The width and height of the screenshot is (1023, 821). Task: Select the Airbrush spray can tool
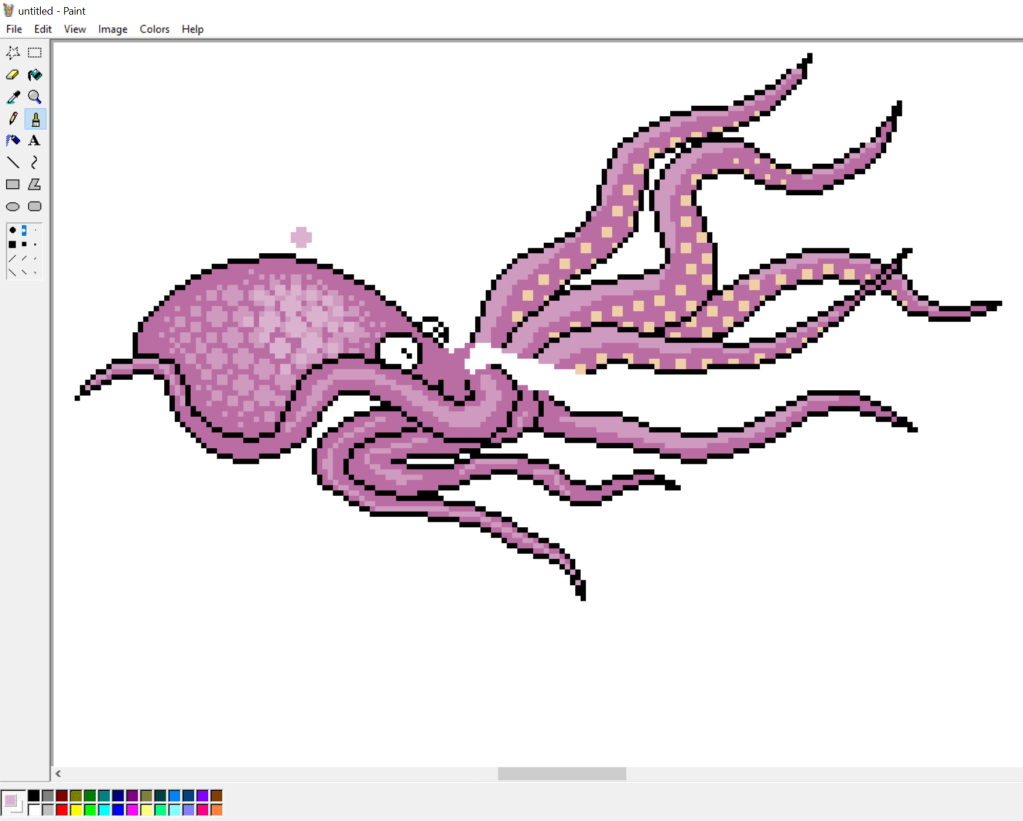13,141
